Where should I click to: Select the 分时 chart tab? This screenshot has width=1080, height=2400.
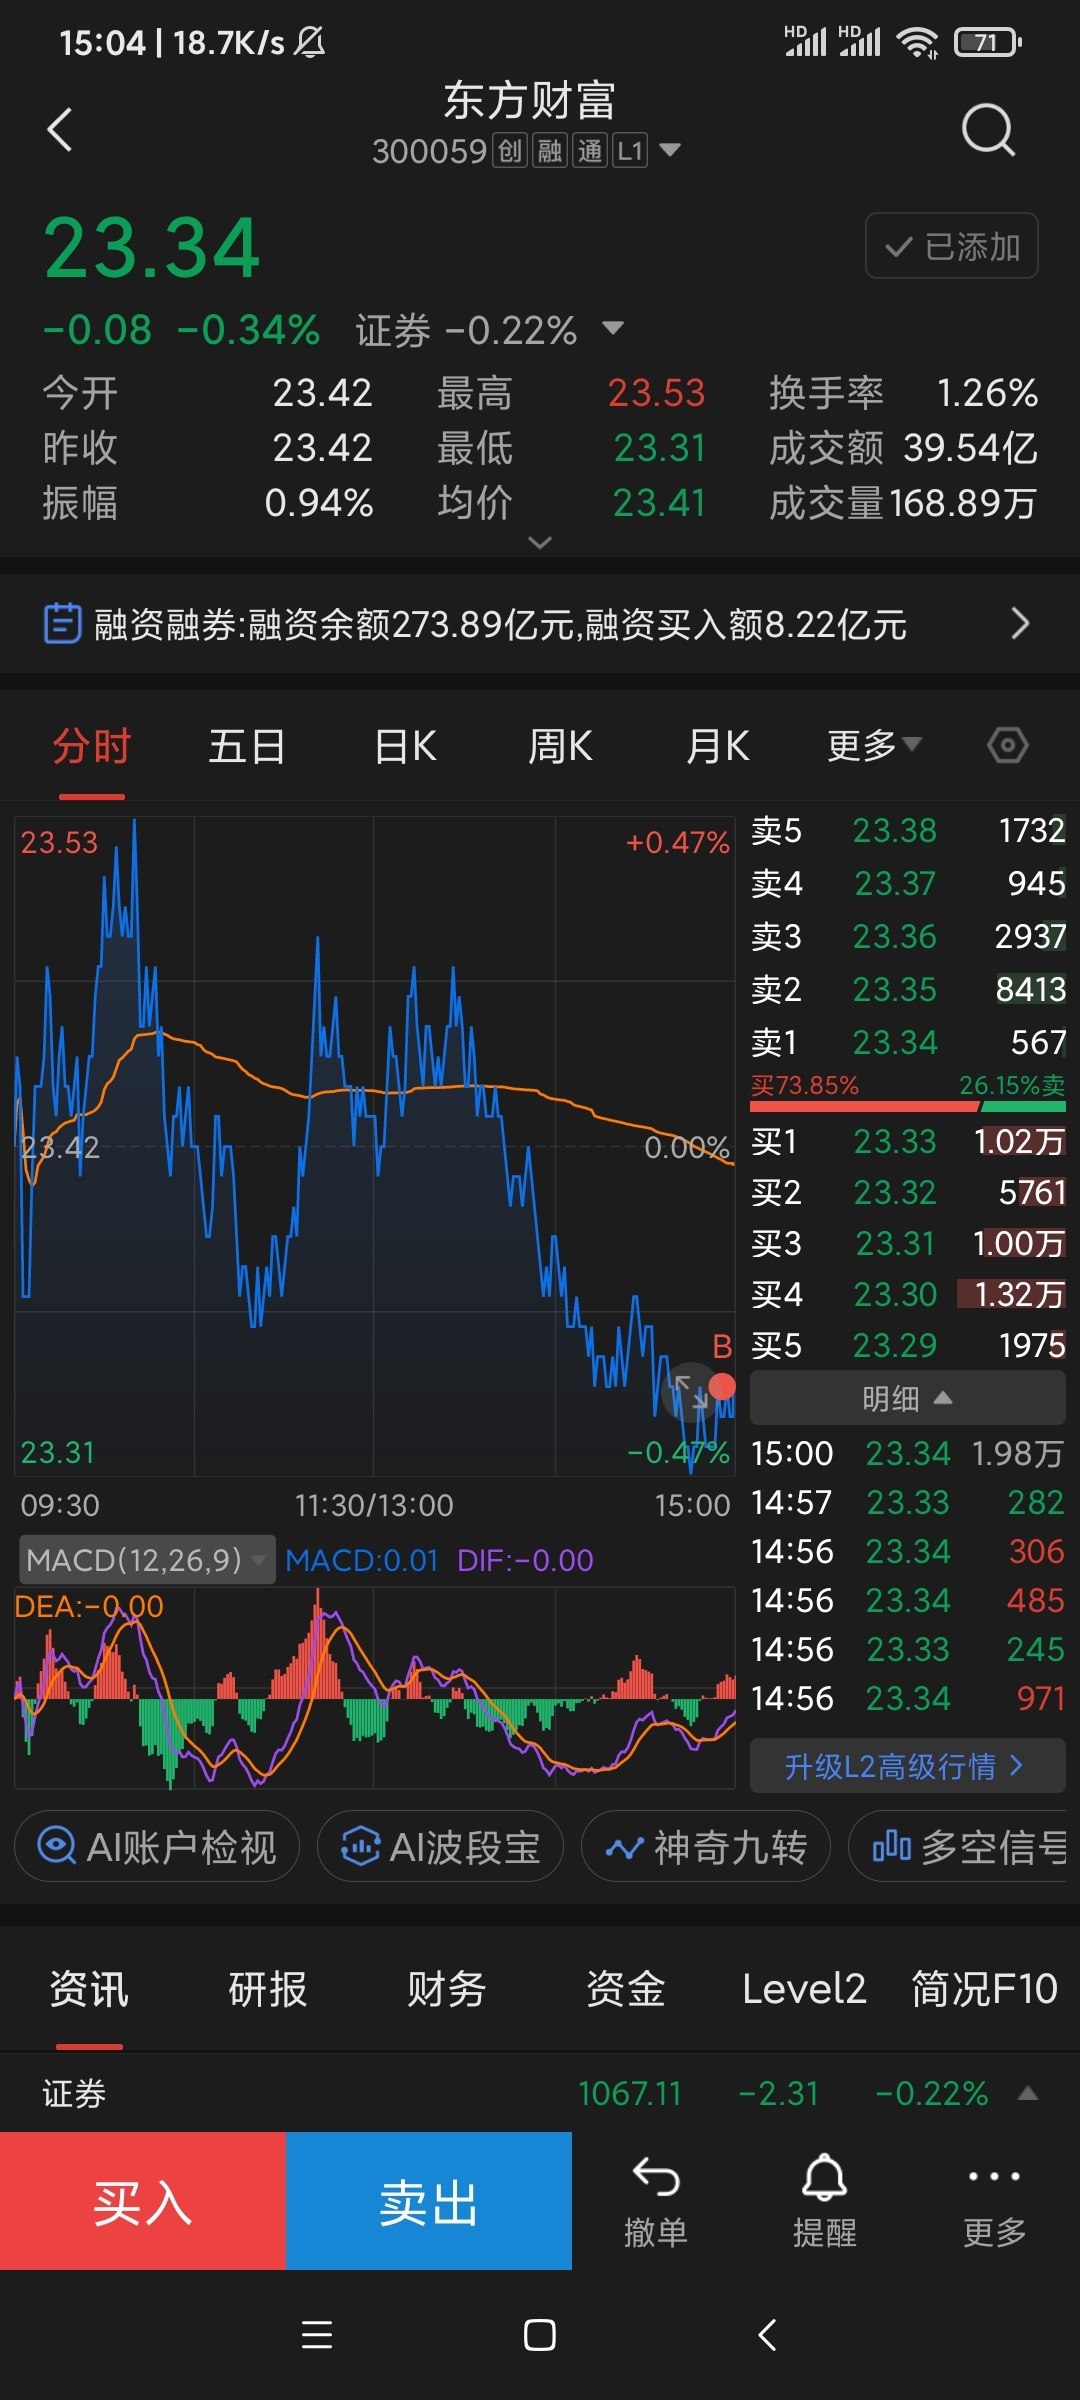pos(92,747)
